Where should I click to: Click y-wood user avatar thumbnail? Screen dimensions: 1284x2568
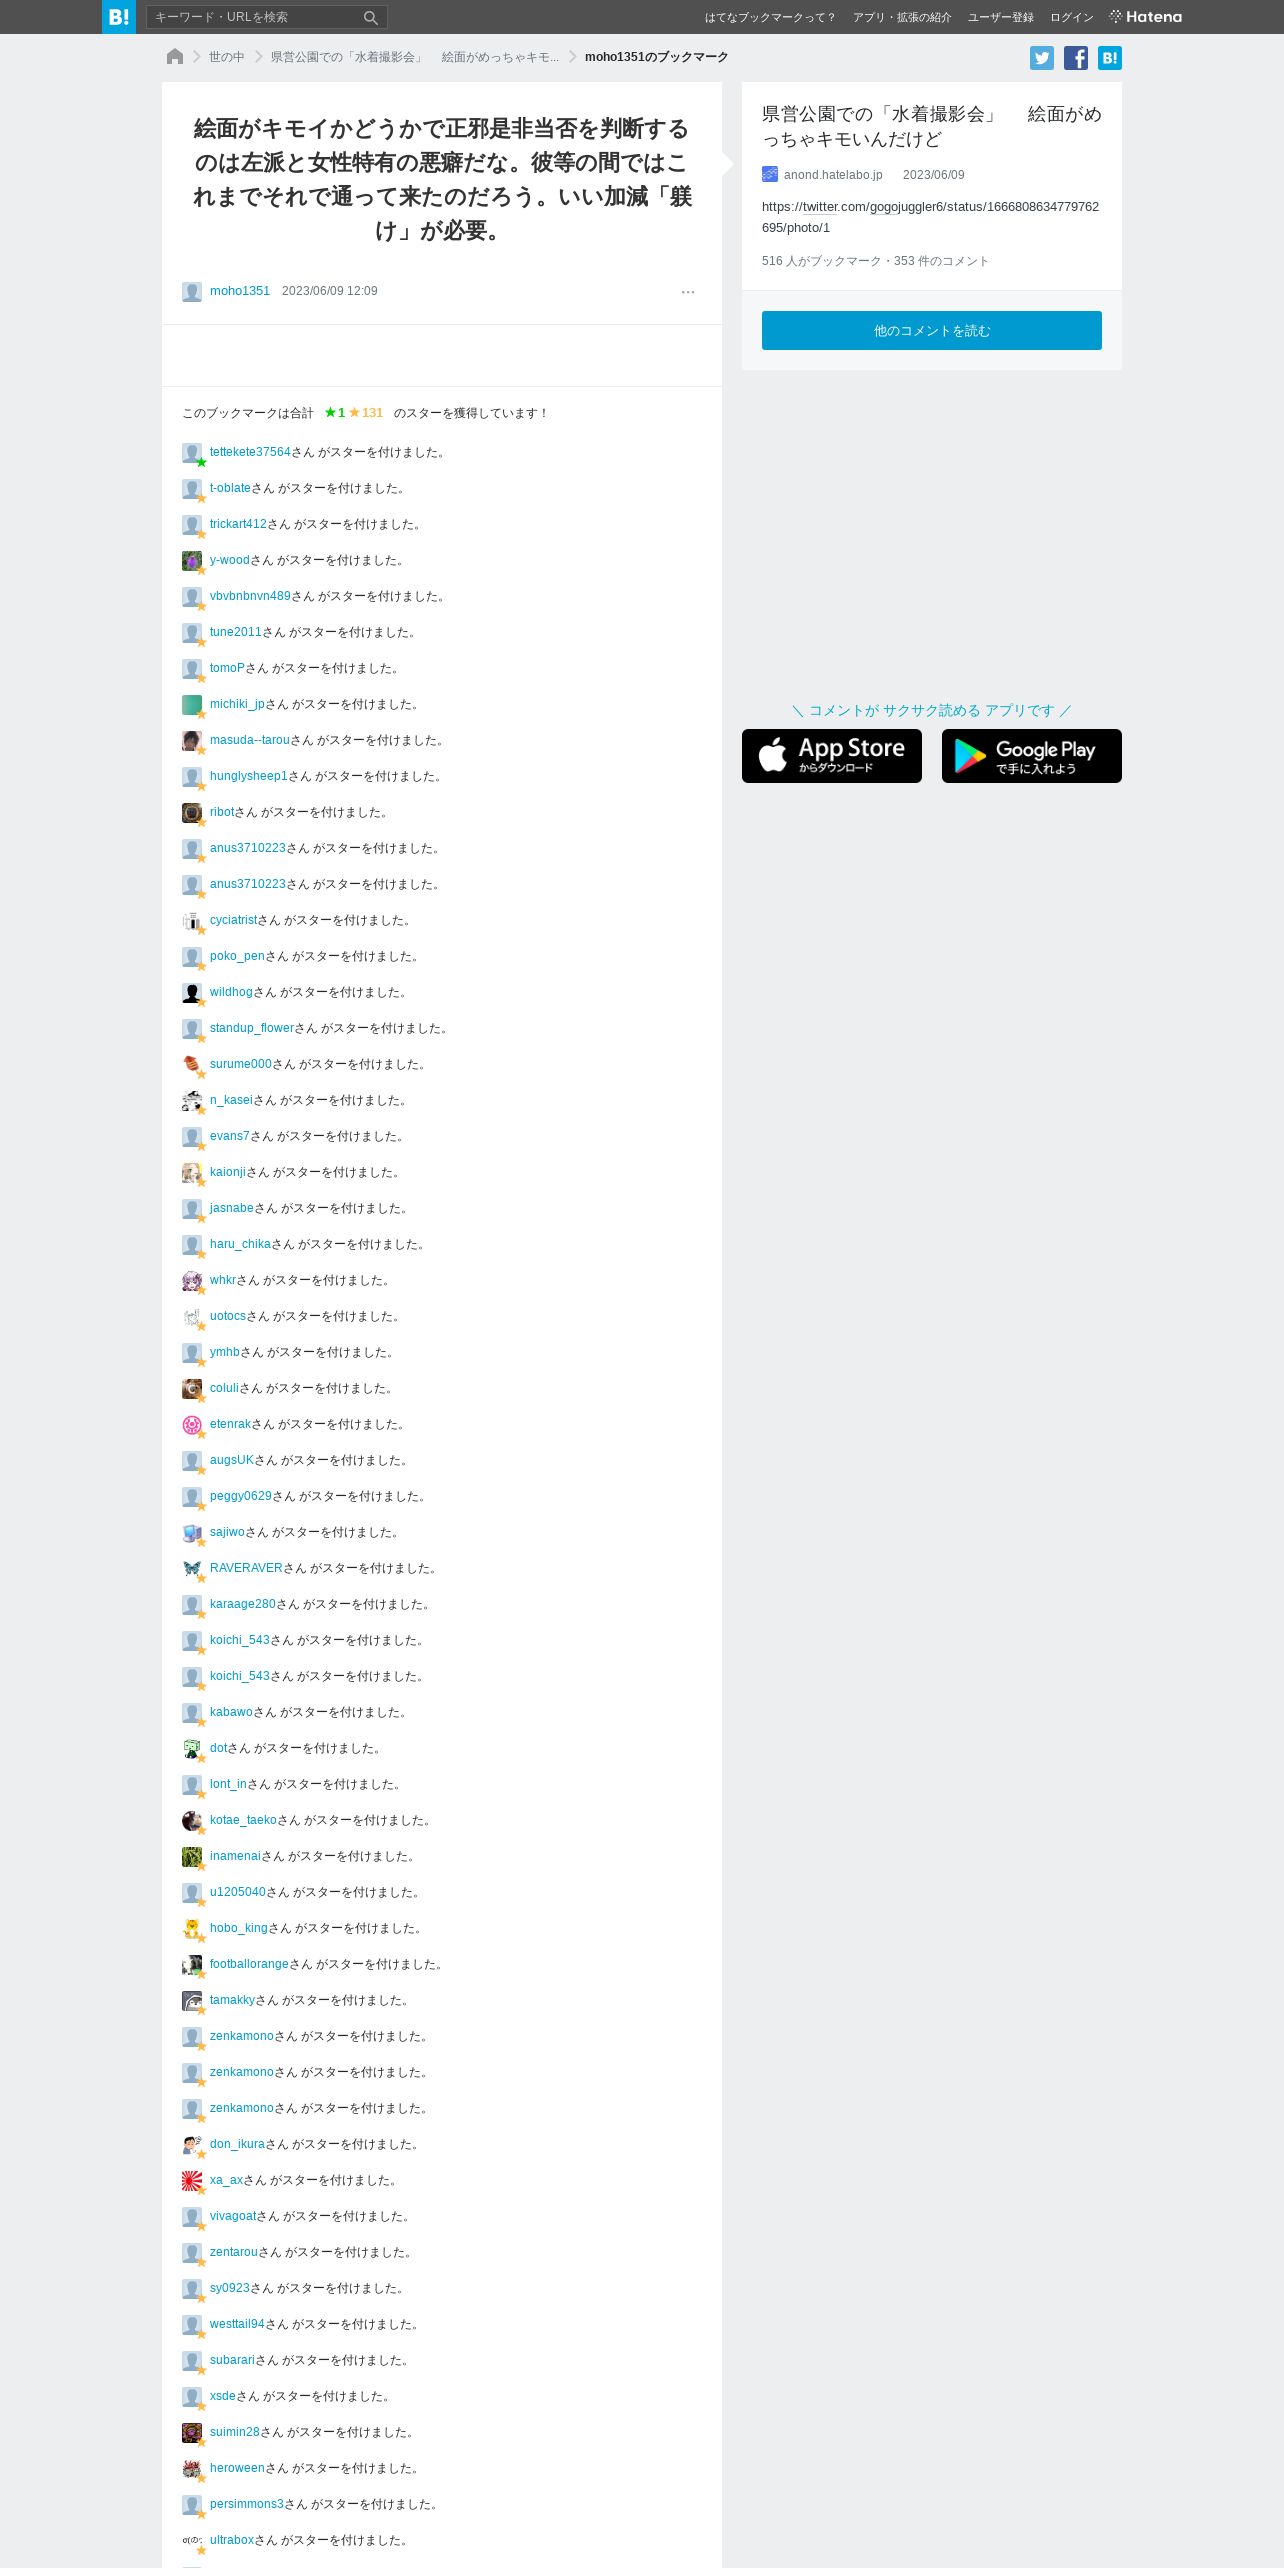pyautogui.click(x=192, y=561)
